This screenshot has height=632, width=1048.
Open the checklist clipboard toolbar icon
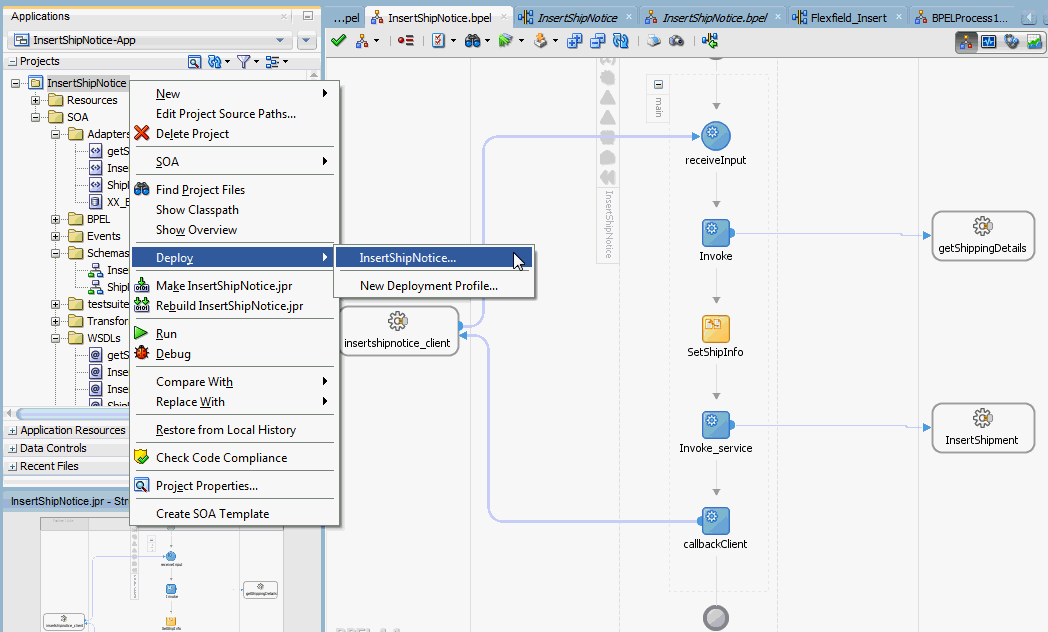(438, 41)
